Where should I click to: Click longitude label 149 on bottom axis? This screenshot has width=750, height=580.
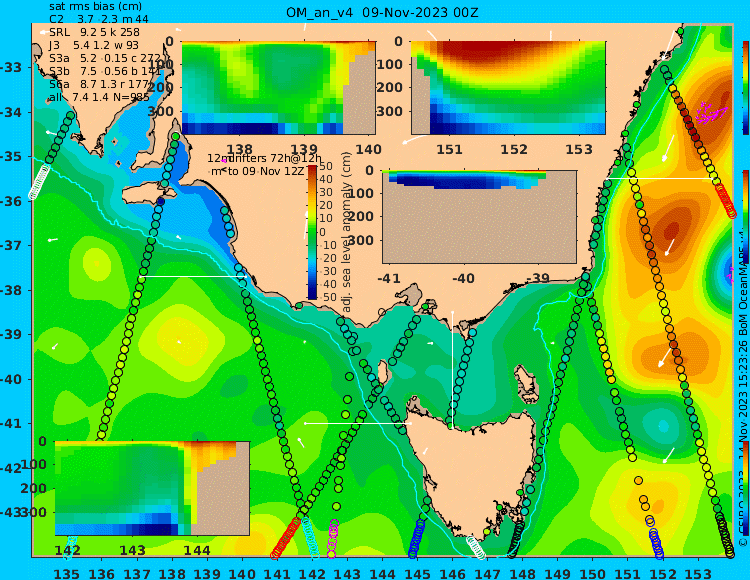point(558,573)
